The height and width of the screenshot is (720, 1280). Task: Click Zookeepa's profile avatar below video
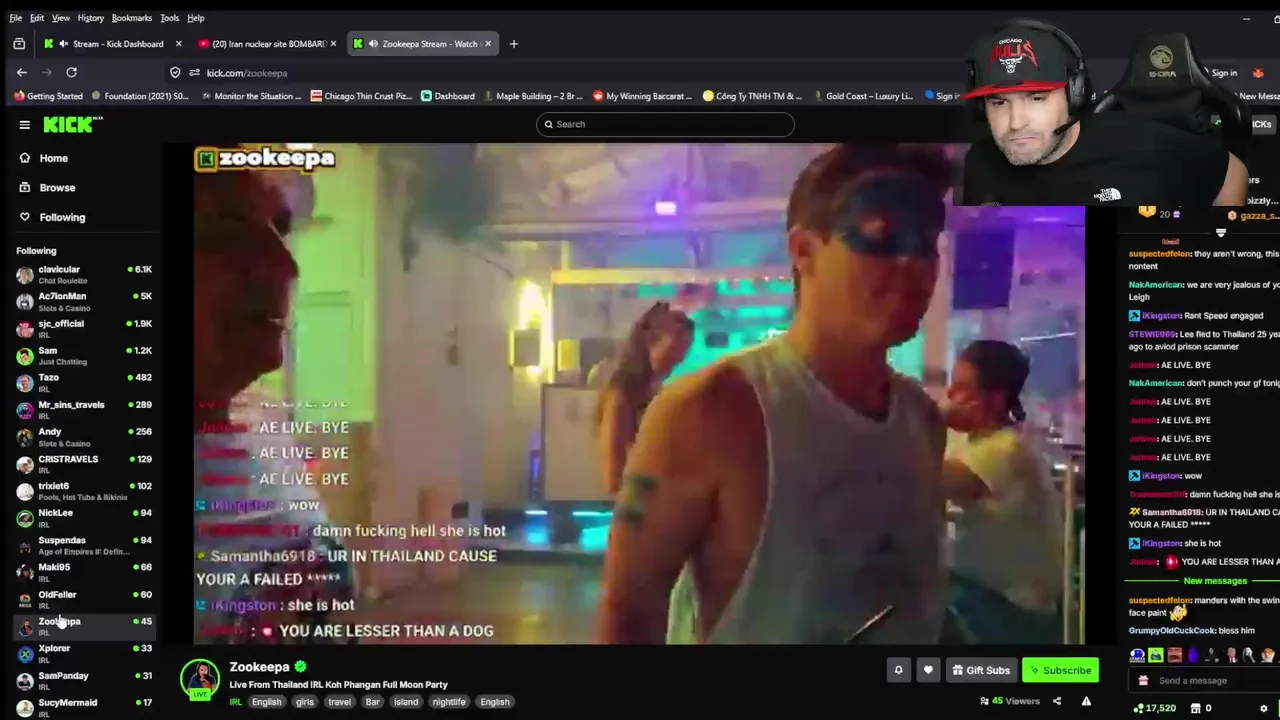click(x=200, y=678)
